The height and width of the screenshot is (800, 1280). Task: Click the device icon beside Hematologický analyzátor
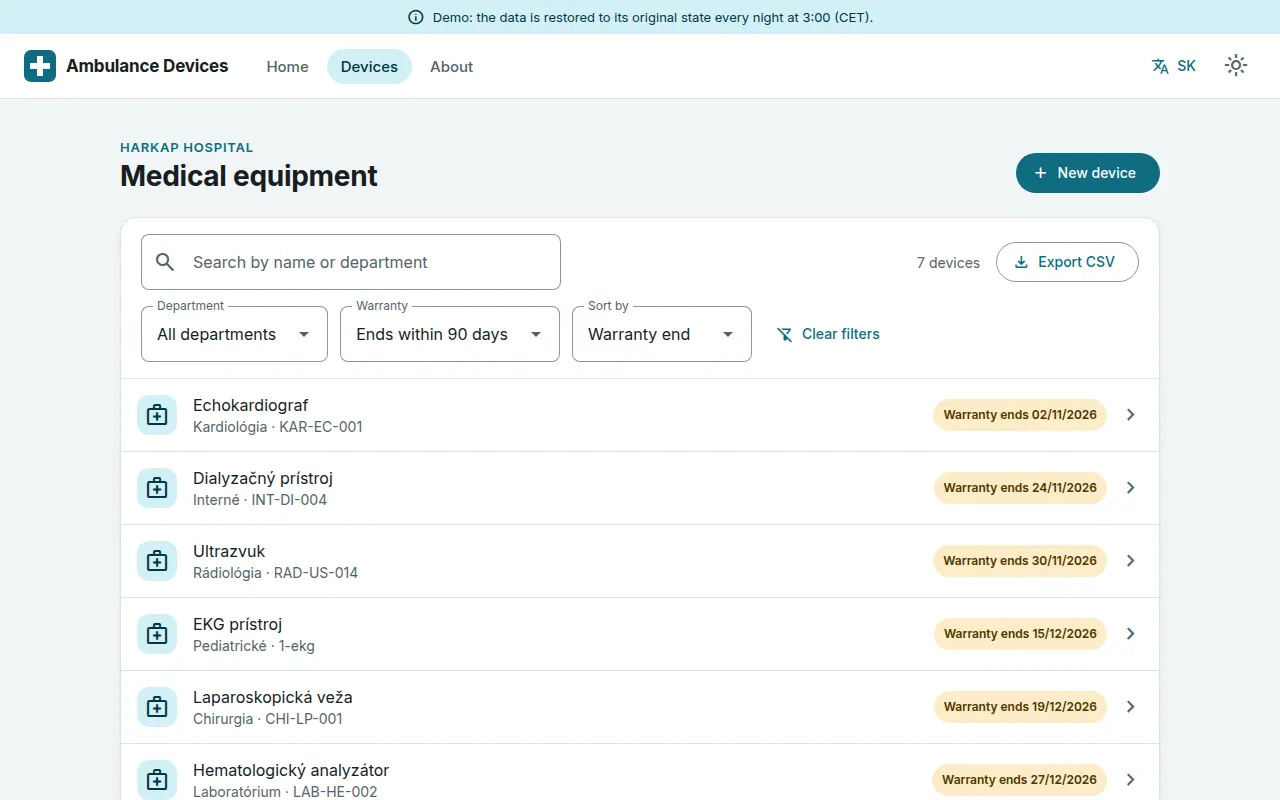coord(157,780)
